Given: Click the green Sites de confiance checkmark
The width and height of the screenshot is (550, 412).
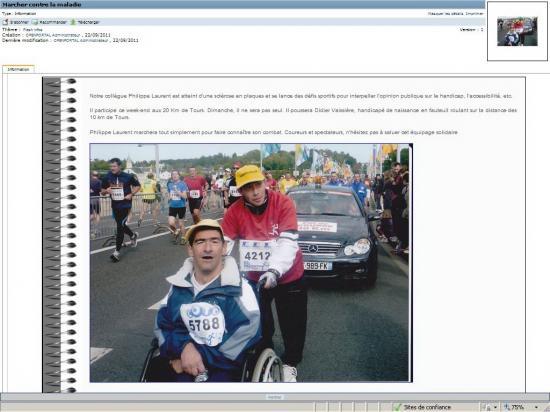Looking at the screenshot, I should (x=397, y=407).
